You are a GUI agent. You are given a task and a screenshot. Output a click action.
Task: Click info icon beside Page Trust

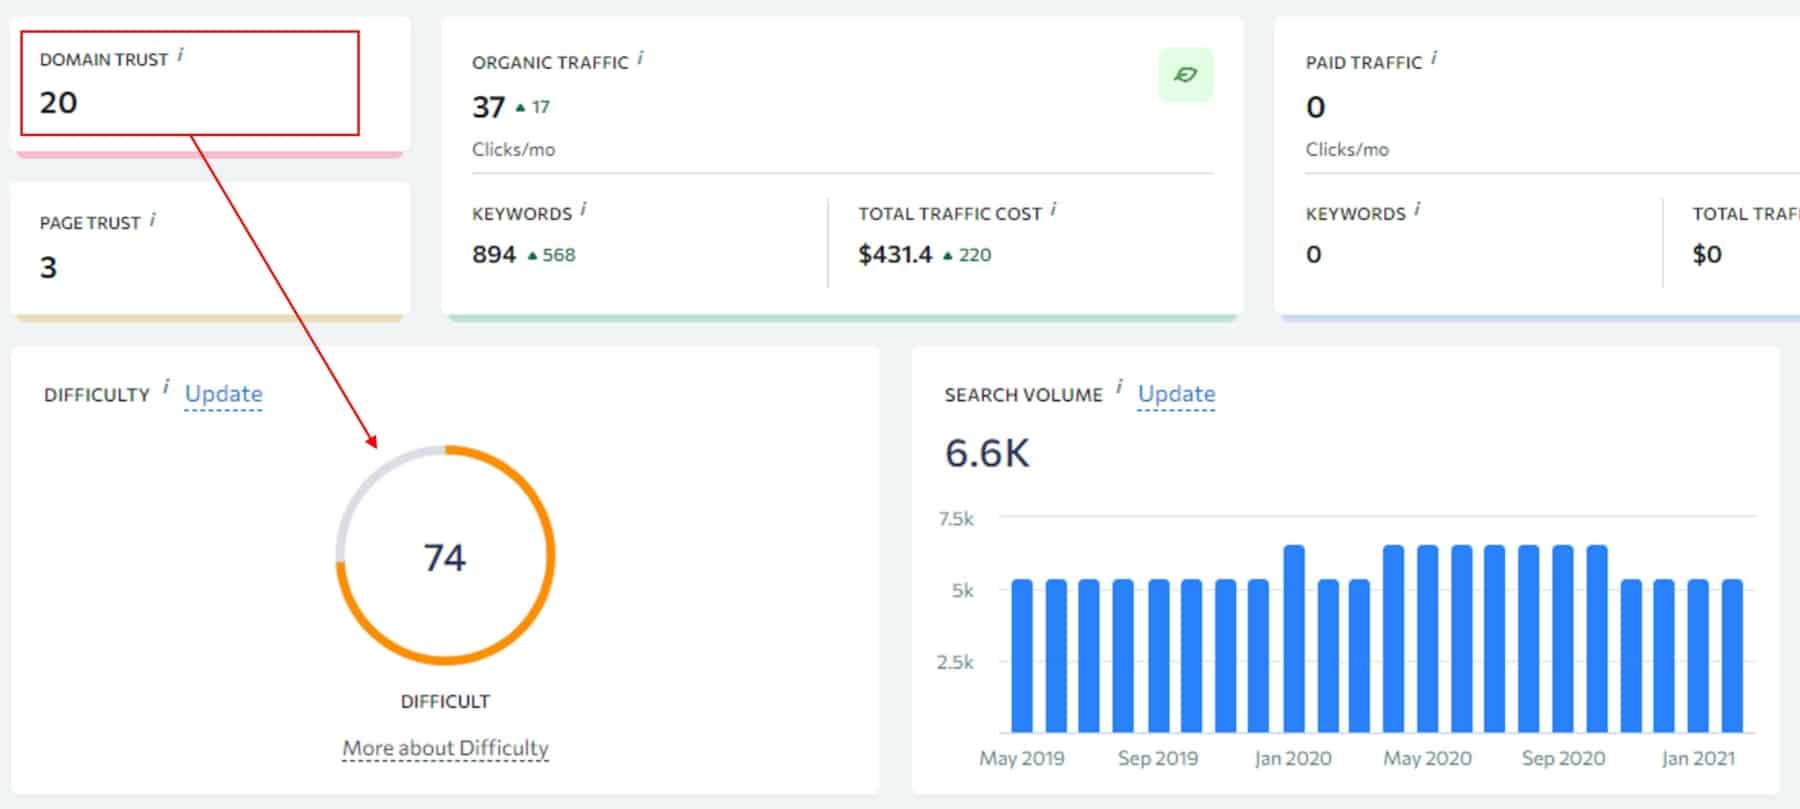[x=152, y=219]
